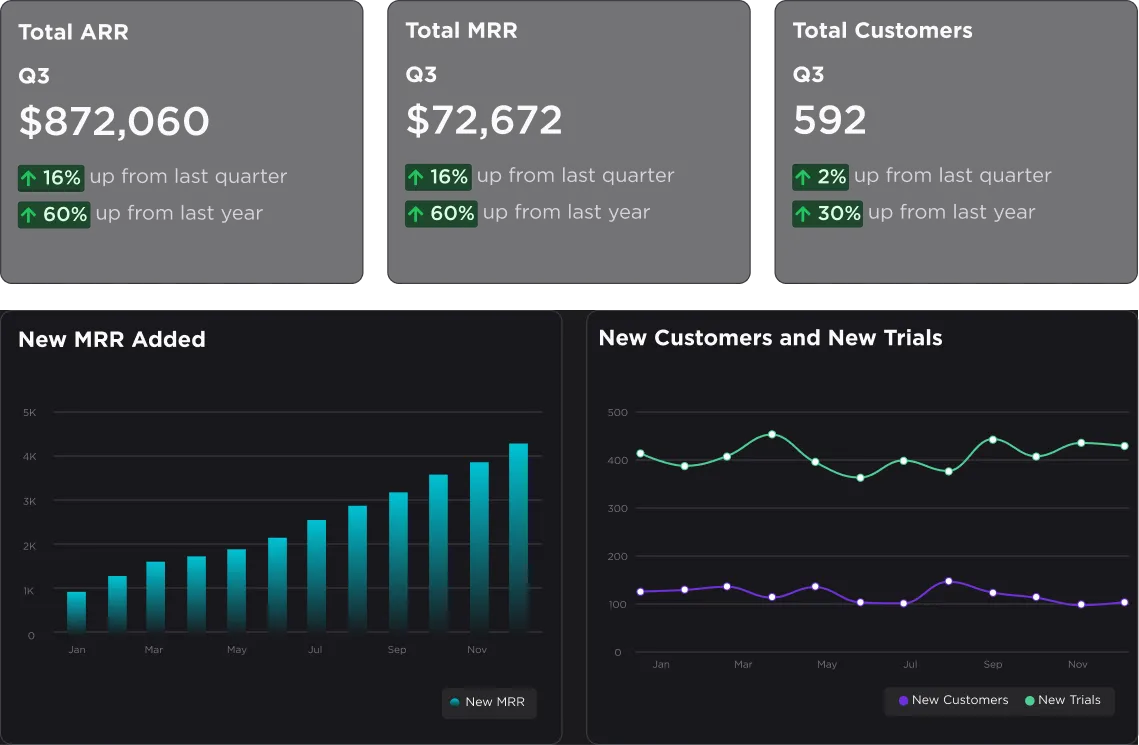This screenshot has height=745, width=1139.
Task: Click the Jul label in New Customers chart
Action: (x=910, y=664)
